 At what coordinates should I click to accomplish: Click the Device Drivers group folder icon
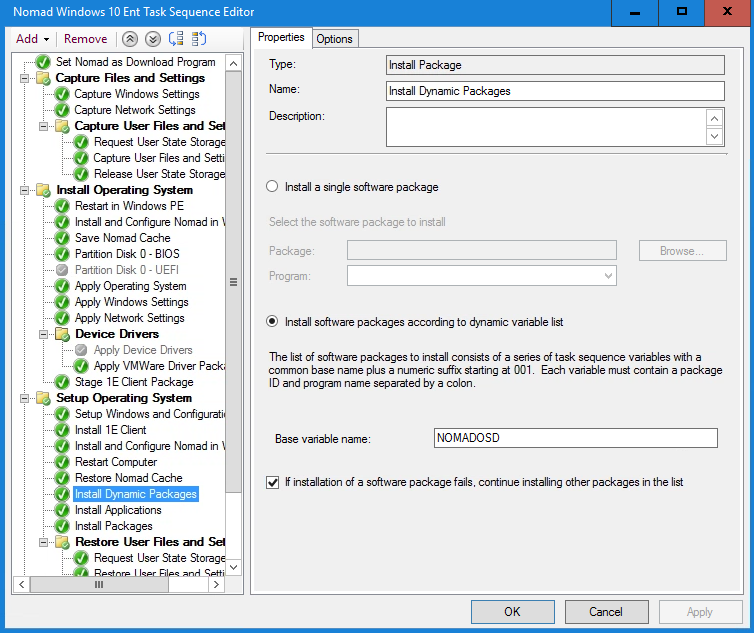pos(62,334)
